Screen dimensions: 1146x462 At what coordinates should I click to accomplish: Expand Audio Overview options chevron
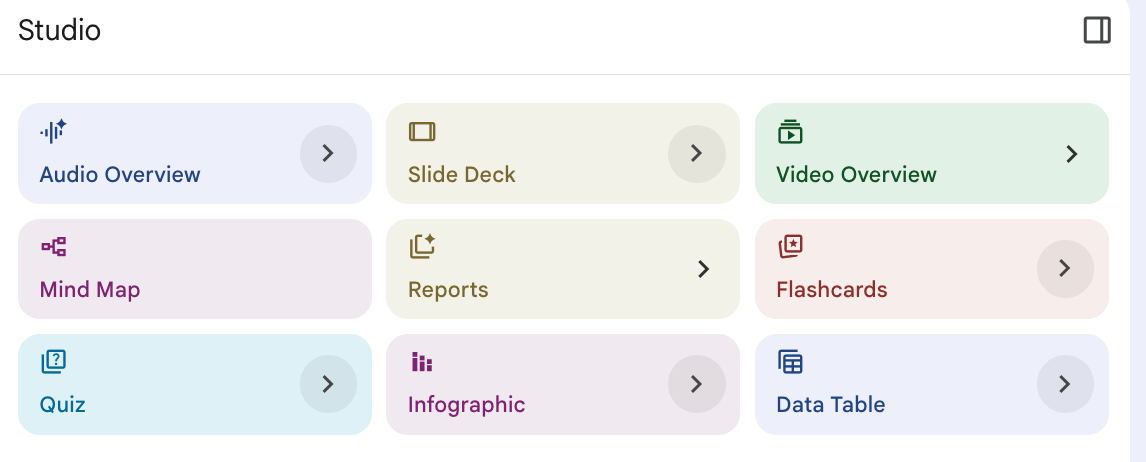pyautogui.click(x=328, y=153)
